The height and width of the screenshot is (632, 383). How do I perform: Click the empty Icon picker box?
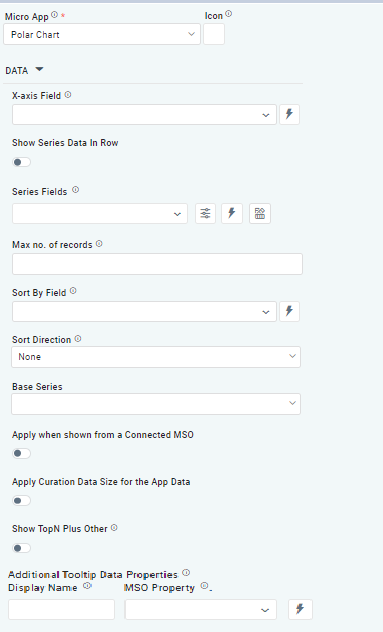214,34
